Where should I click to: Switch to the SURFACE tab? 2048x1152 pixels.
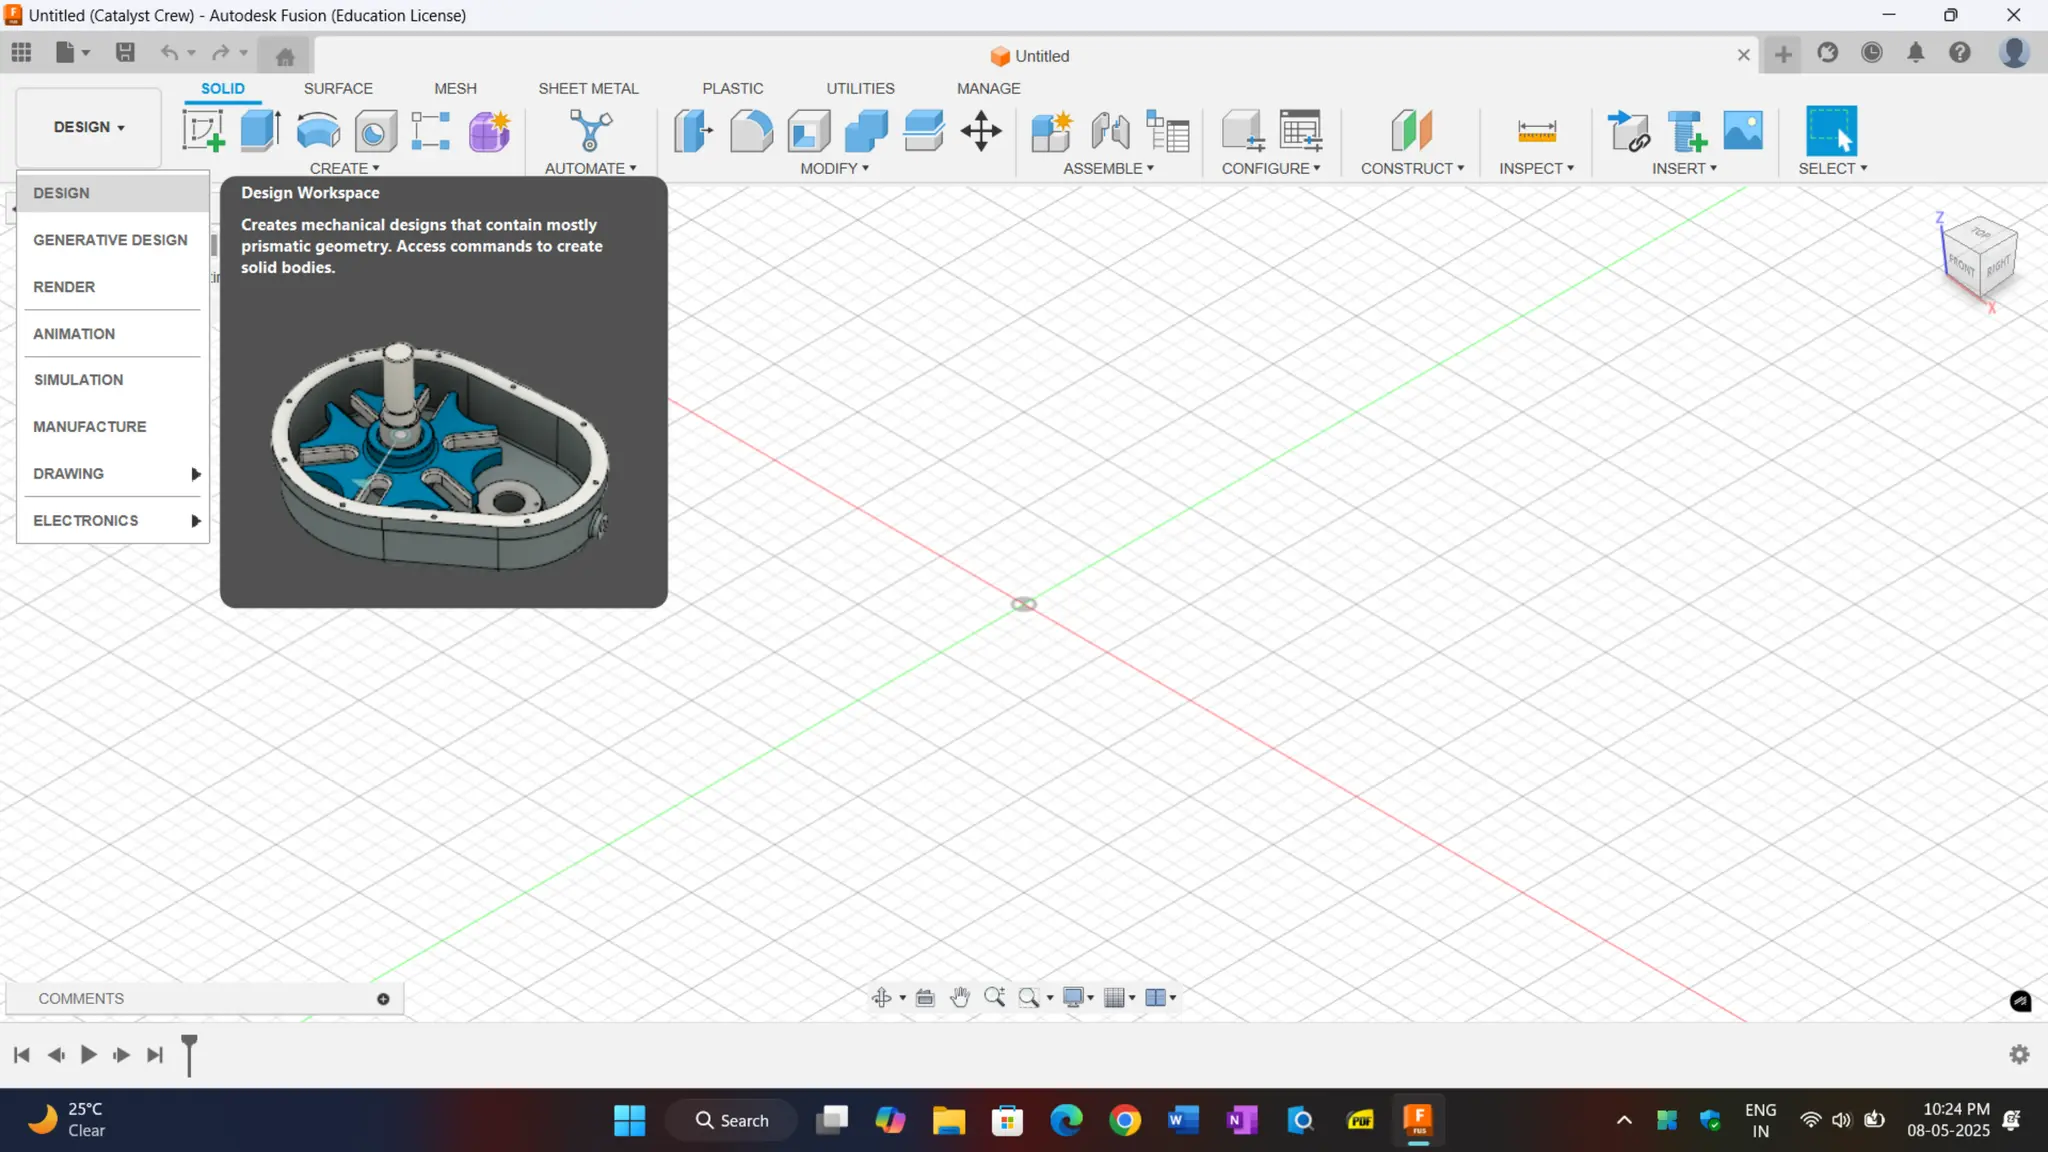(x=338, y=88)
